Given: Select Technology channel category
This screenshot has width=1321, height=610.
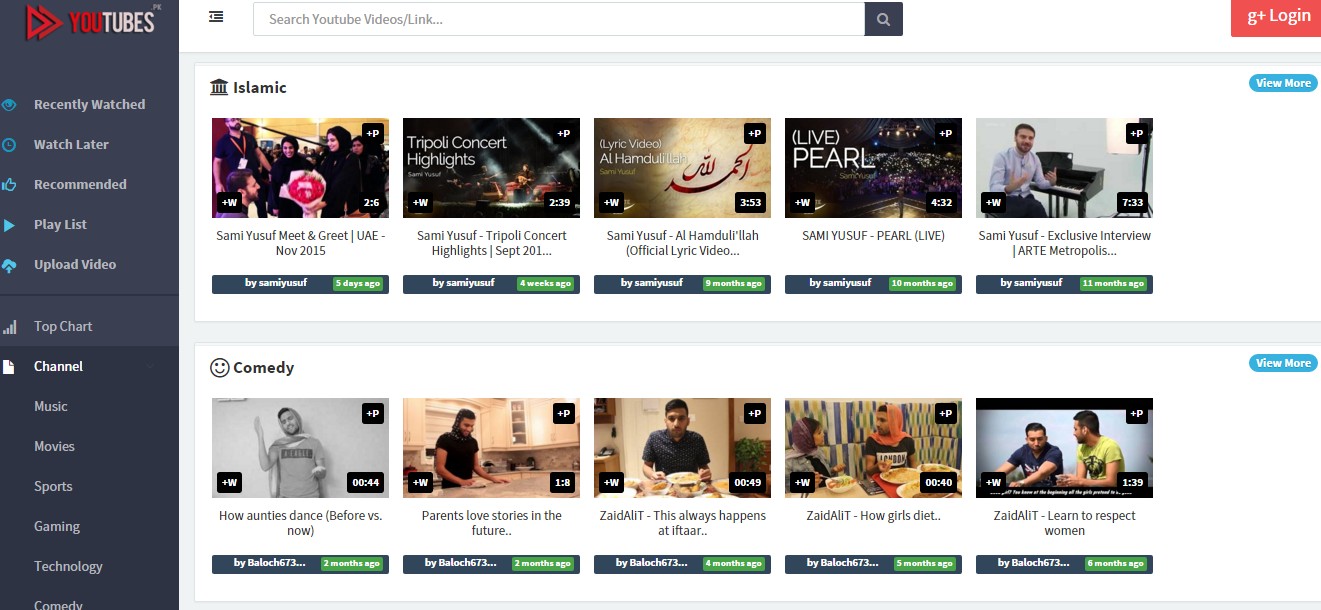Looking at the screenshot, I should tap(68, 567).
